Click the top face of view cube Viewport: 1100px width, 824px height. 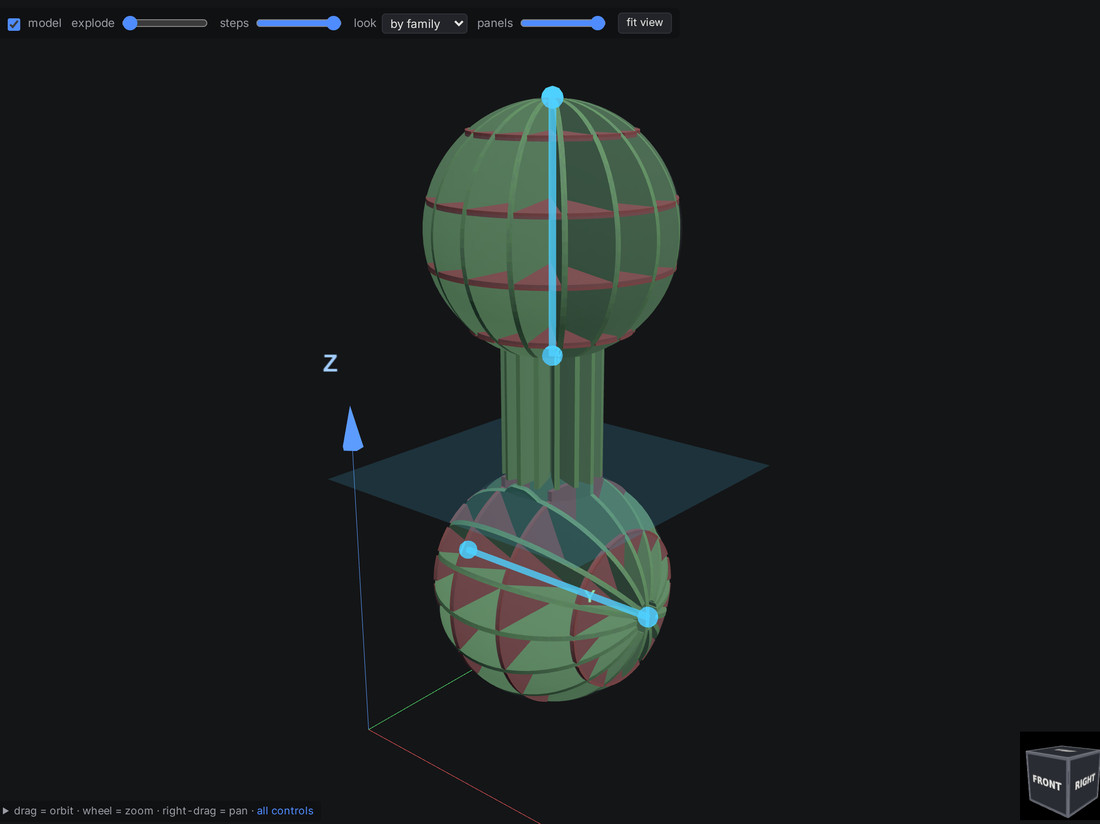(1066, 751)
